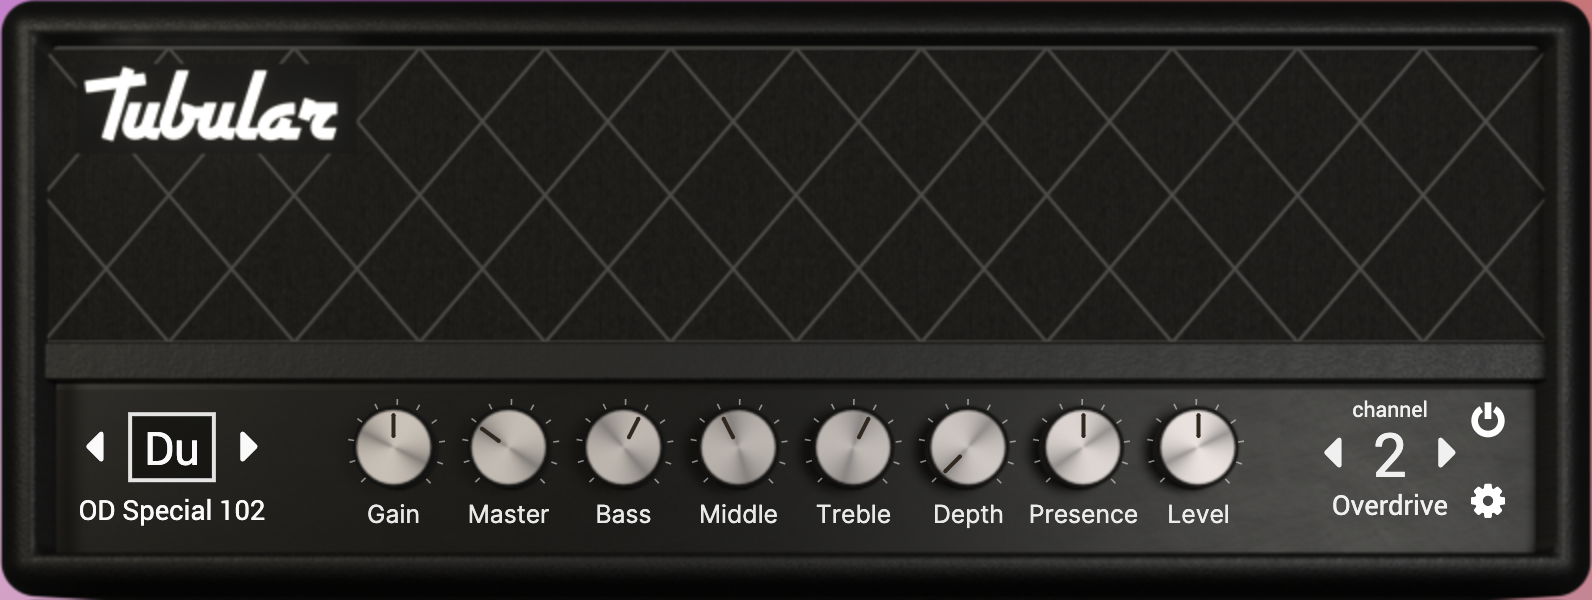This screenshot has width=1592, height=600.
Task: Click the Bass knob
Action: [x=623, y=447]
